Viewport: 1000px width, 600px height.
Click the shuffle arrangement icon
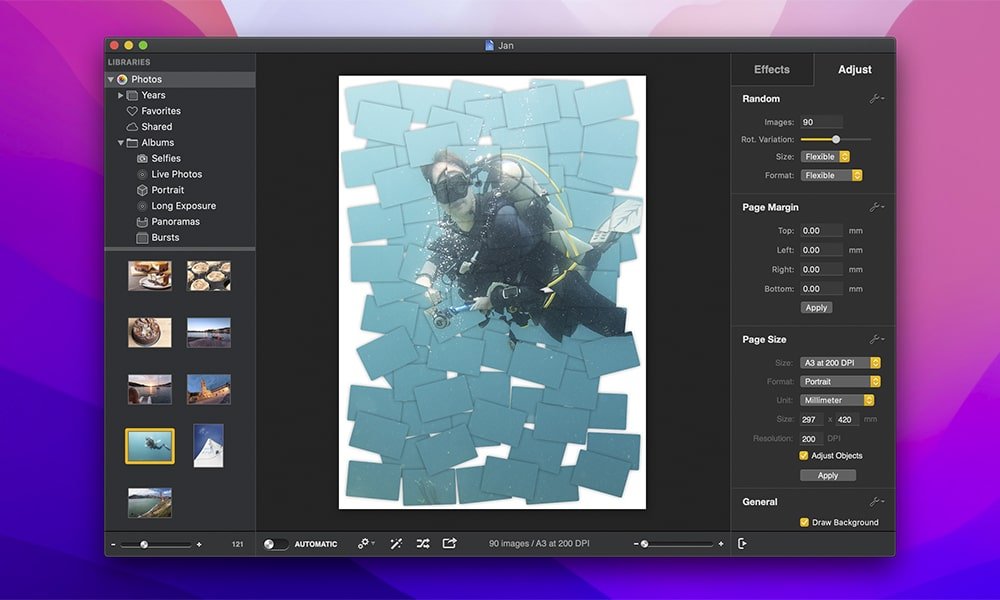(x=423, y=543)
